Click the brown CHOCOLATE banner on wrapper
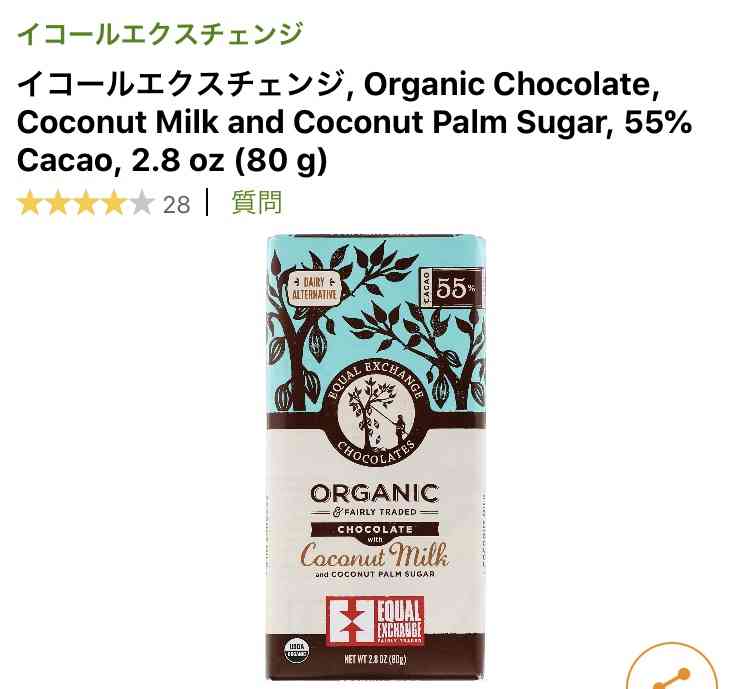This screenshot has width=750, height=689. click(375, 529)
